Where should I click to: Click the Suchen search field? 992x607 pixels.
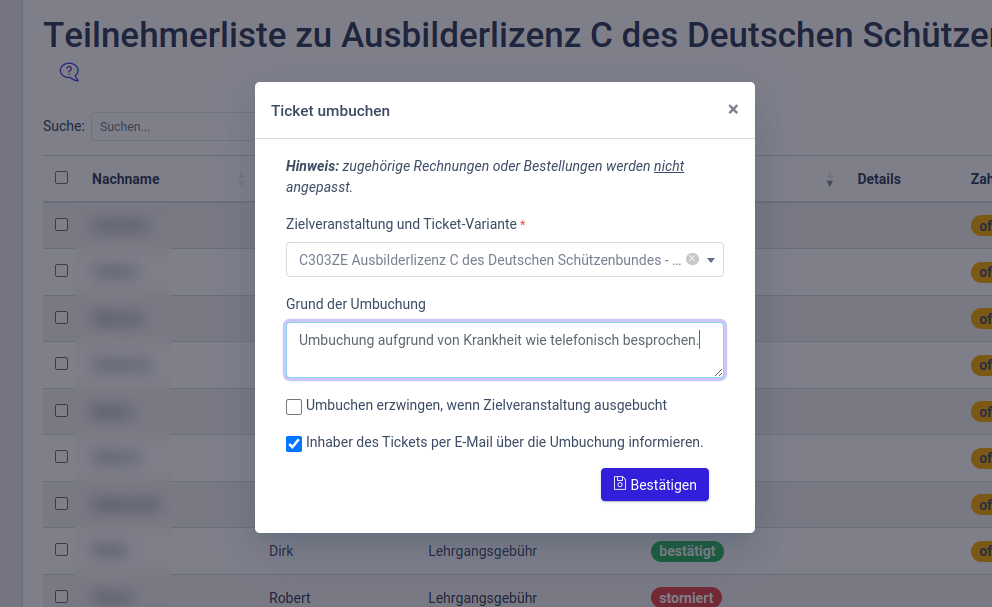click(172, 127)
